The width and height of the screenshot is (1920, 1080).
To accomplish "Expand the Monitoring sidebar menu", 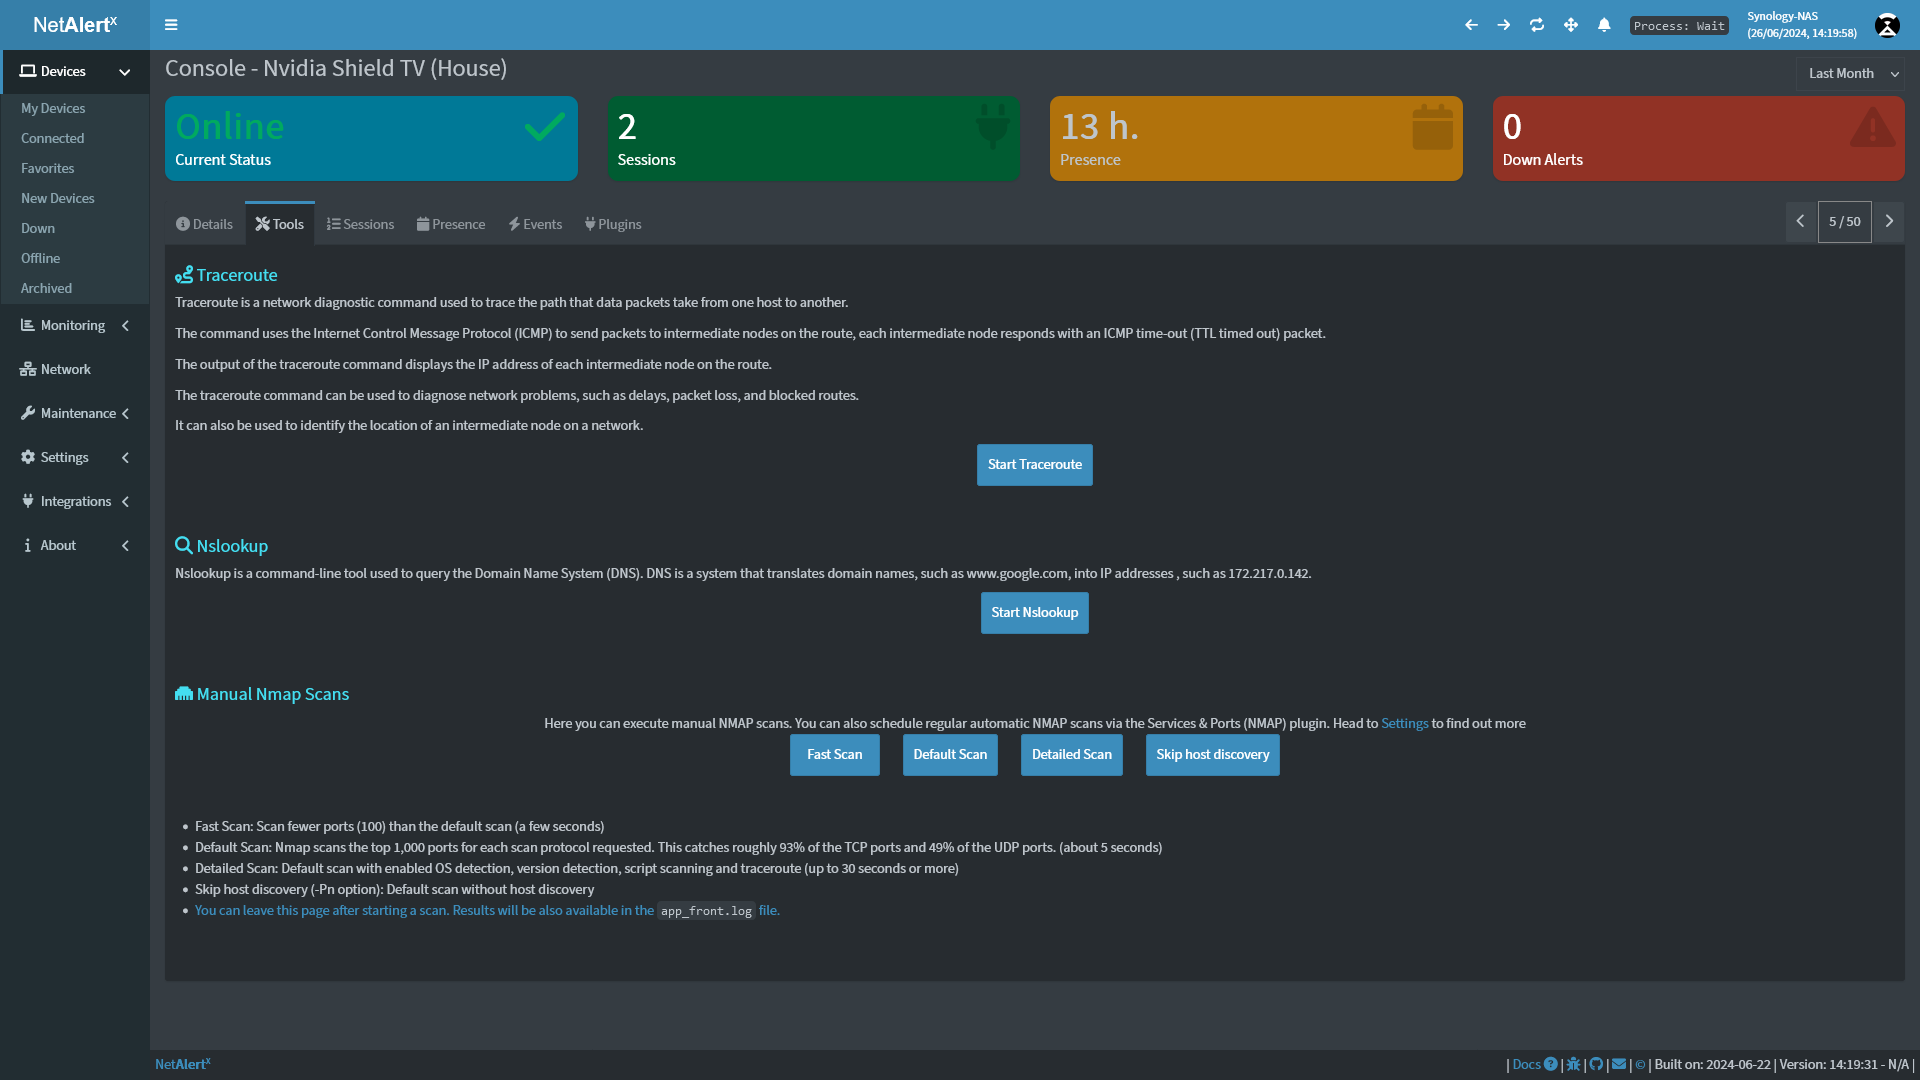I will [74, 325].
